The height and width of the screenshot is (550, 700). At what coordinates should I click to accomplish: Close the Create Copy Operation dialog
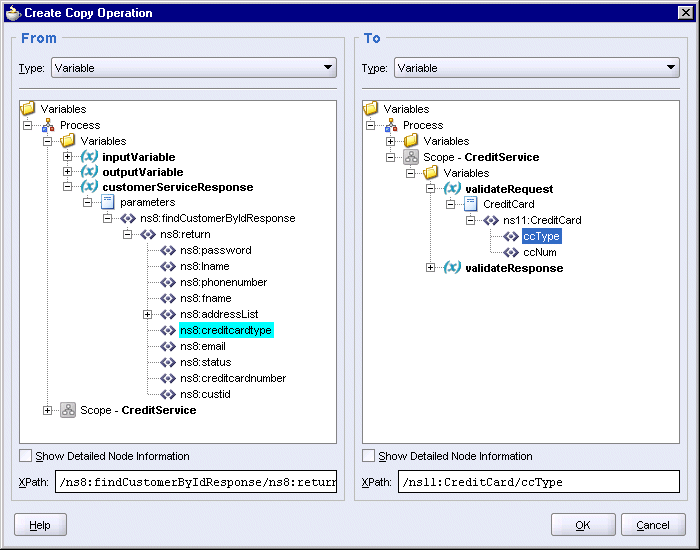click(x=686, y=12)
